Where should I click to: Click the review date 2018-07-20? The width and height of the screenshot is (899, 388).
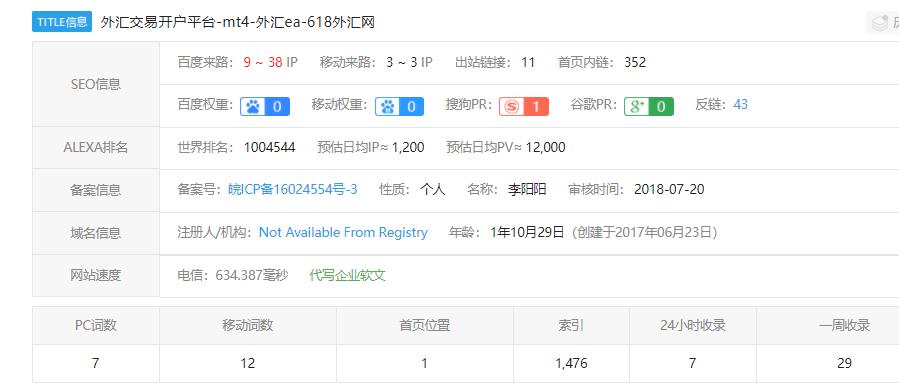pyautogui.click(x=669, y=189)
